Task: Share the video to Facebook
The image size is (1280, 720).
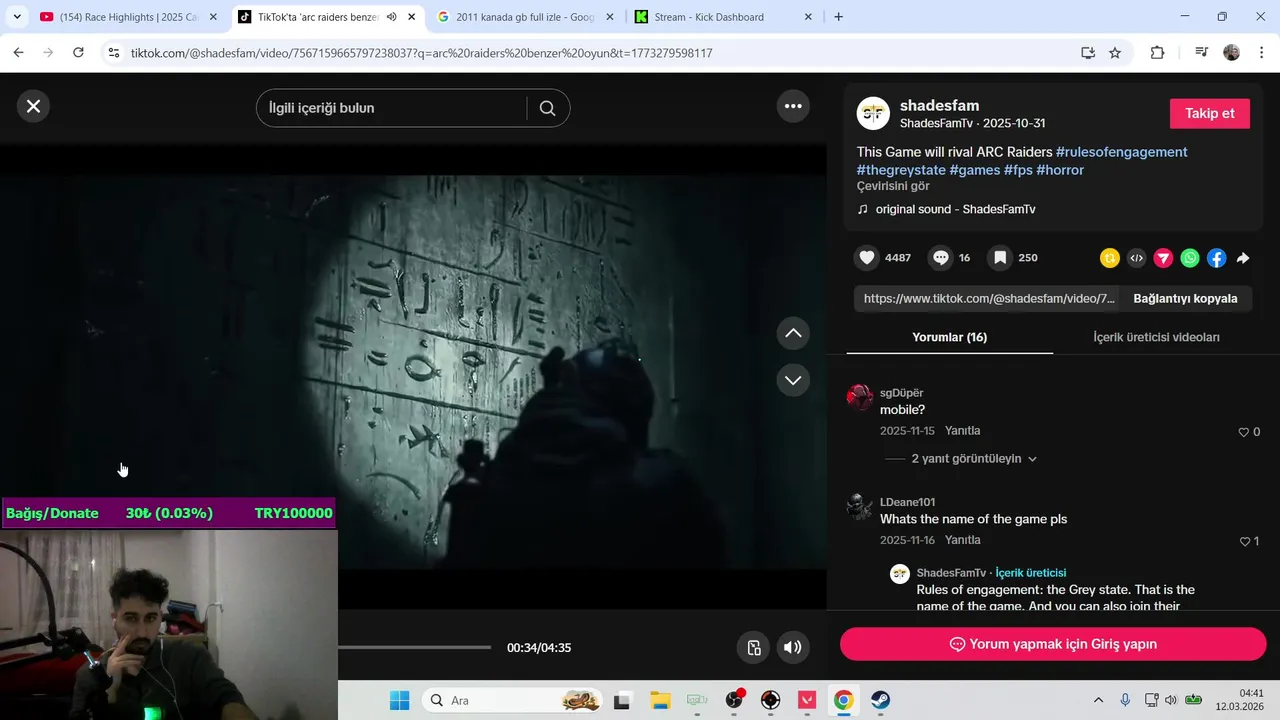Action: (x=1216, y=258)
